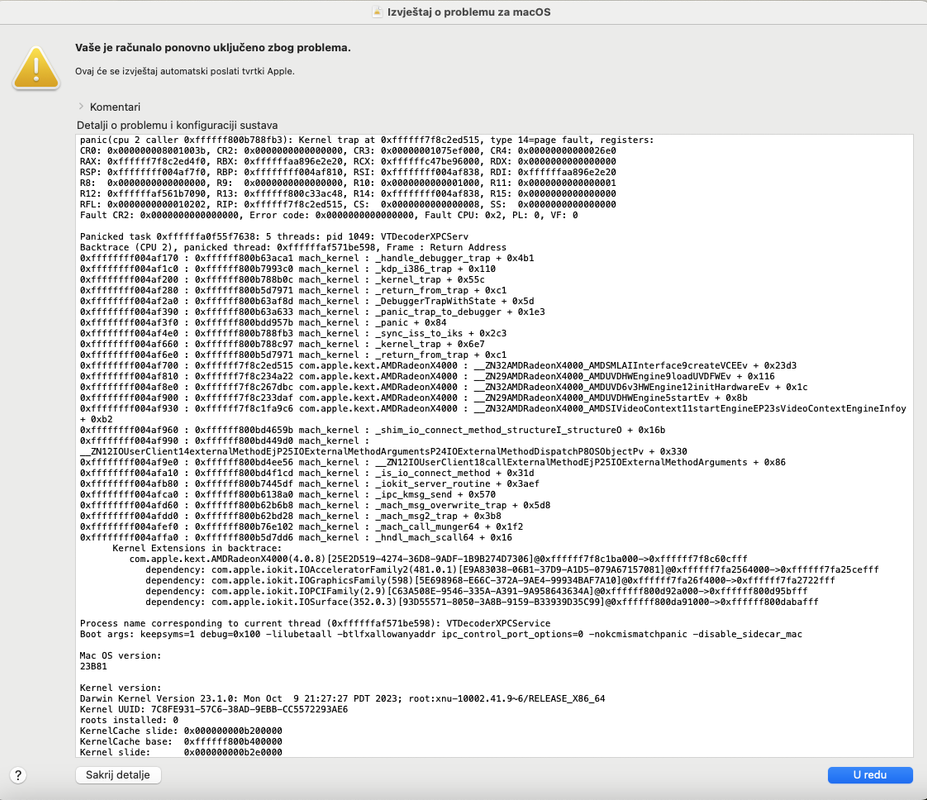Click the 23B81 version number
Image resolution: width=927 pixels, height=800 pixels.
point(93,666)
